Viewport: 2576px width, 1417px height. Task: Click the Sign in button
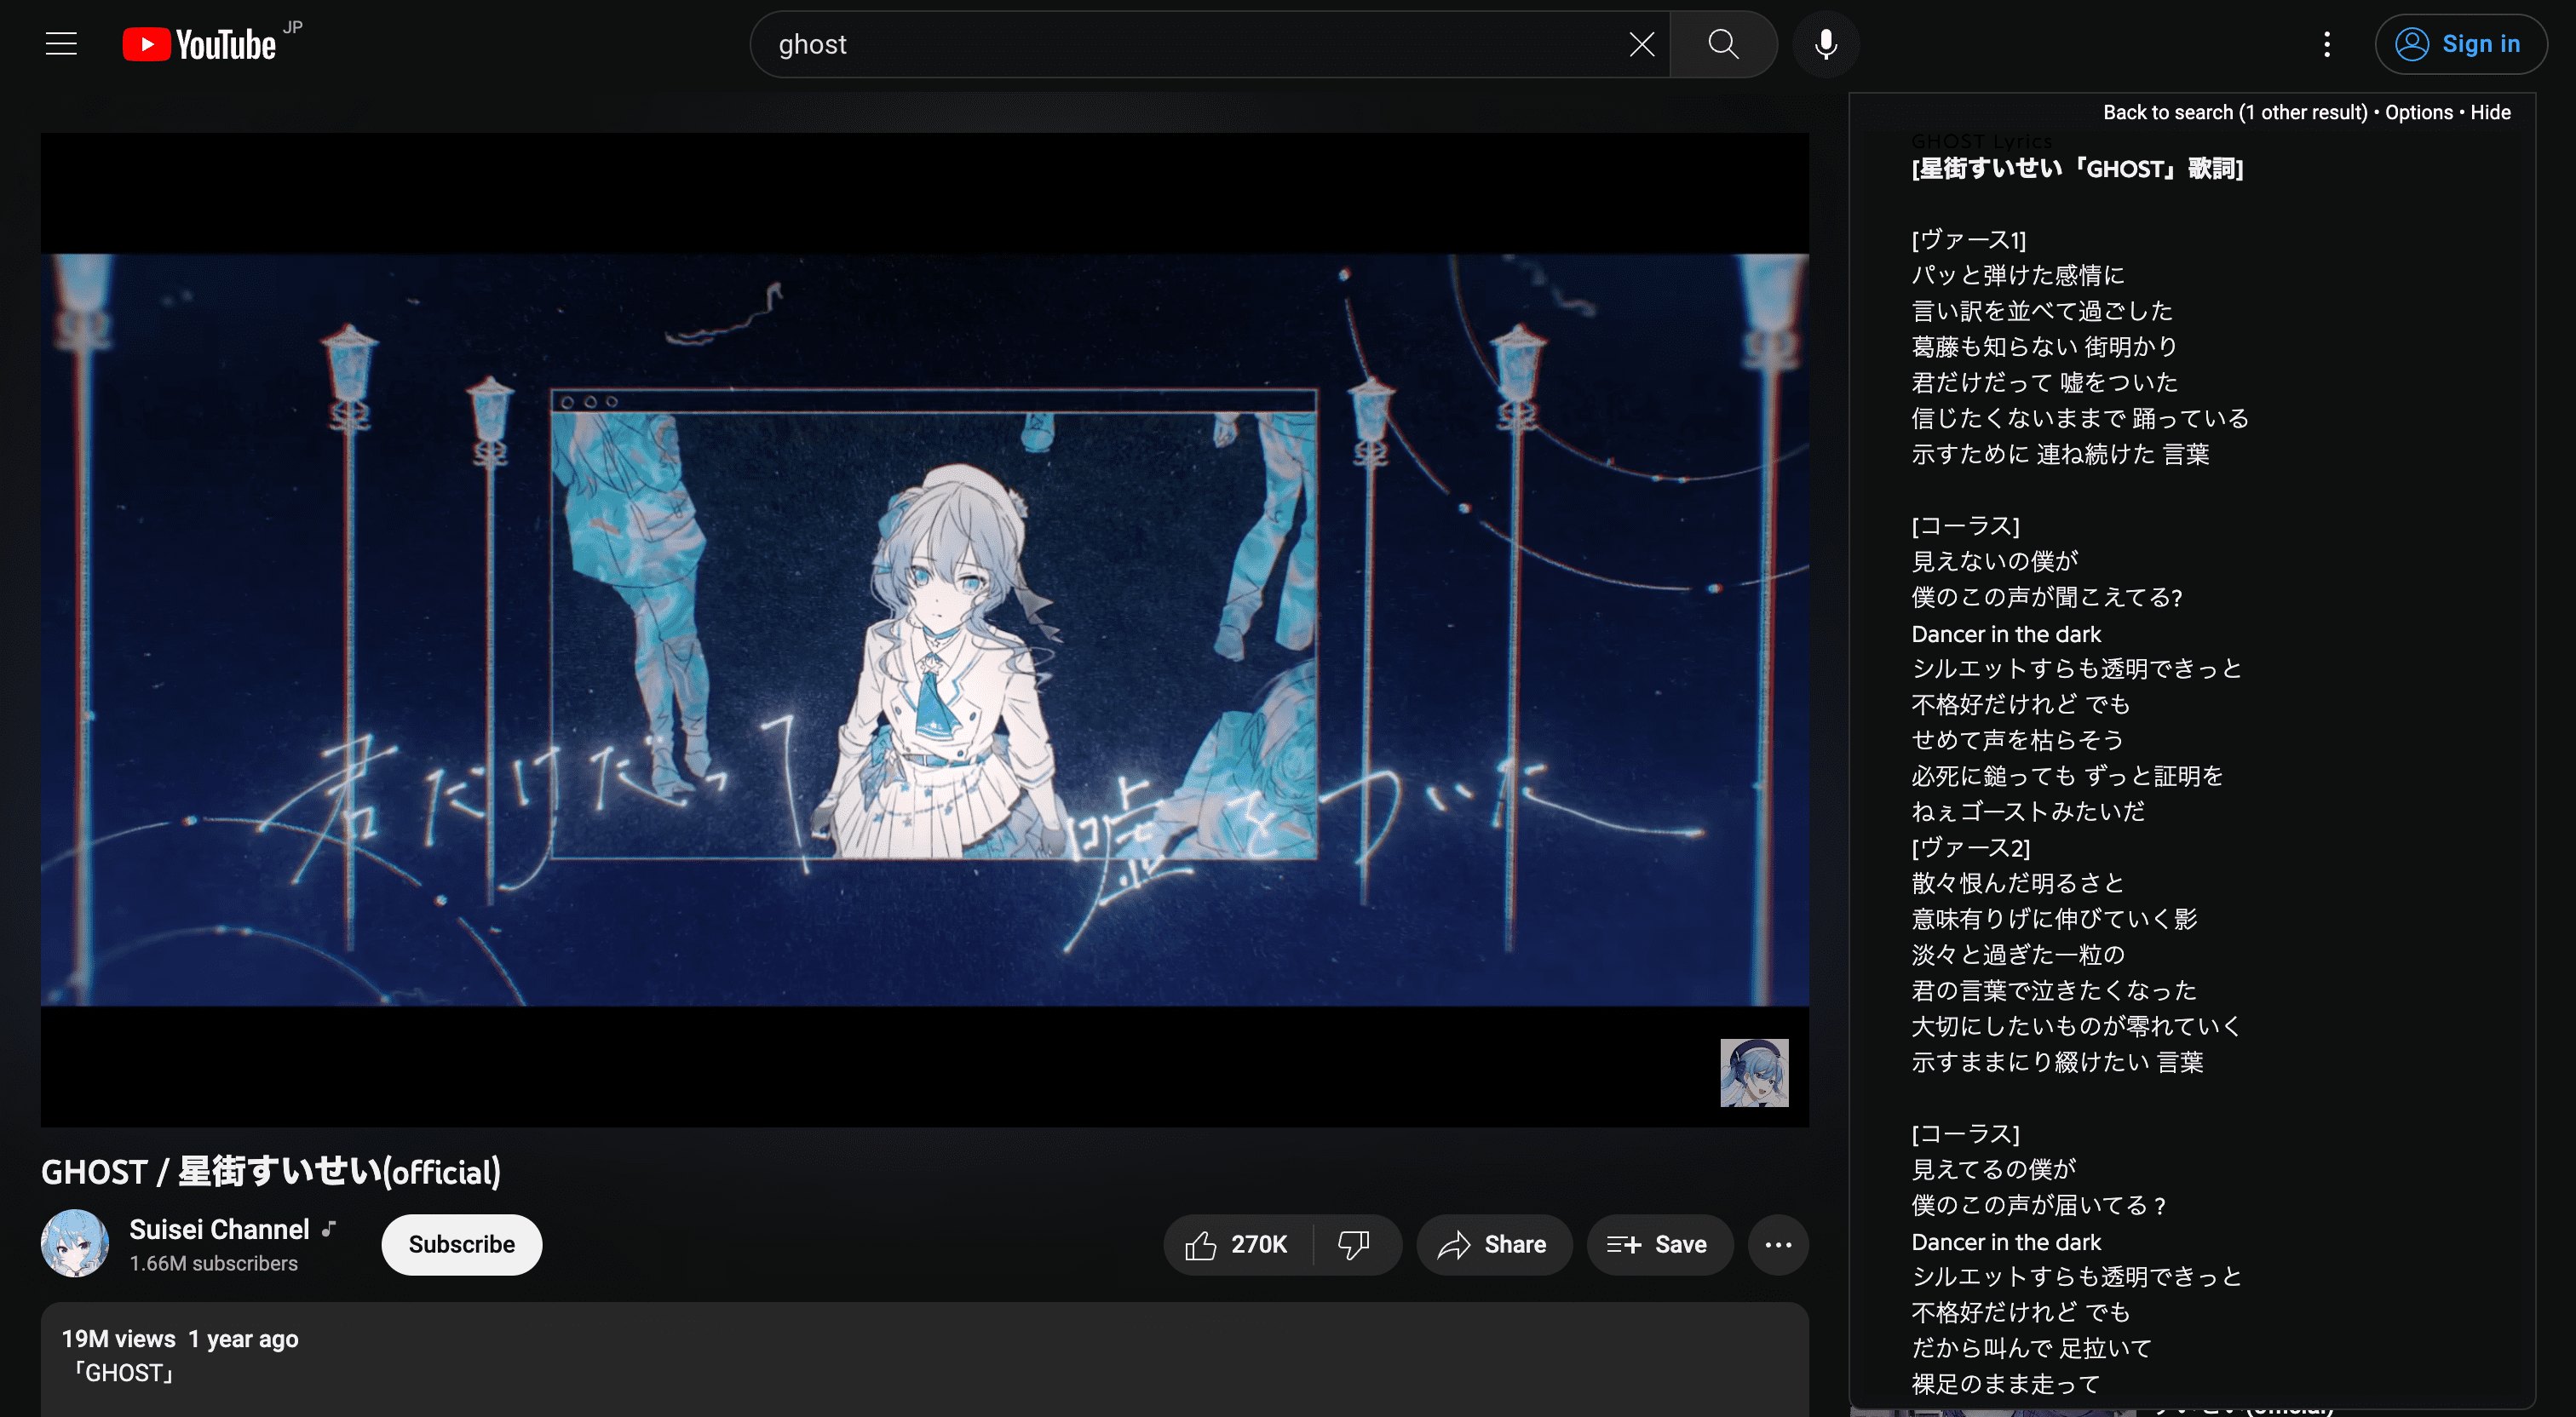pyautogui.click(x=2459, y=44)
